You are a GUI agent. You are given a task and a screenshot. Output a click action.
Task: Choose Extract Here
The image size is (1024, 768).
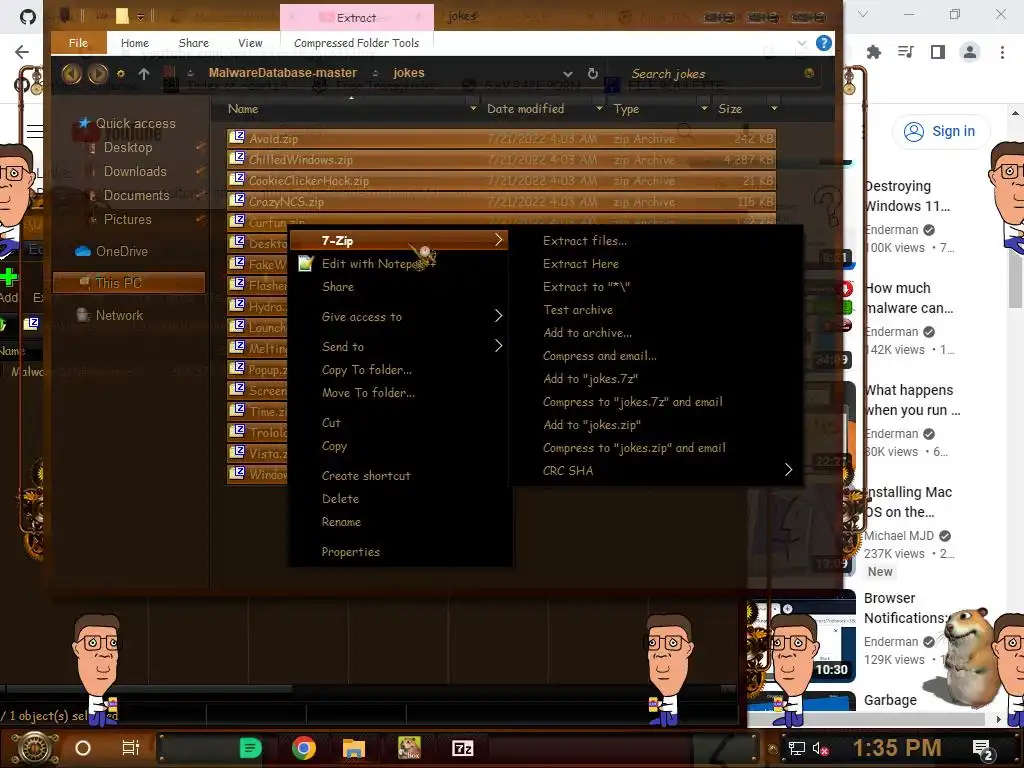581,264
